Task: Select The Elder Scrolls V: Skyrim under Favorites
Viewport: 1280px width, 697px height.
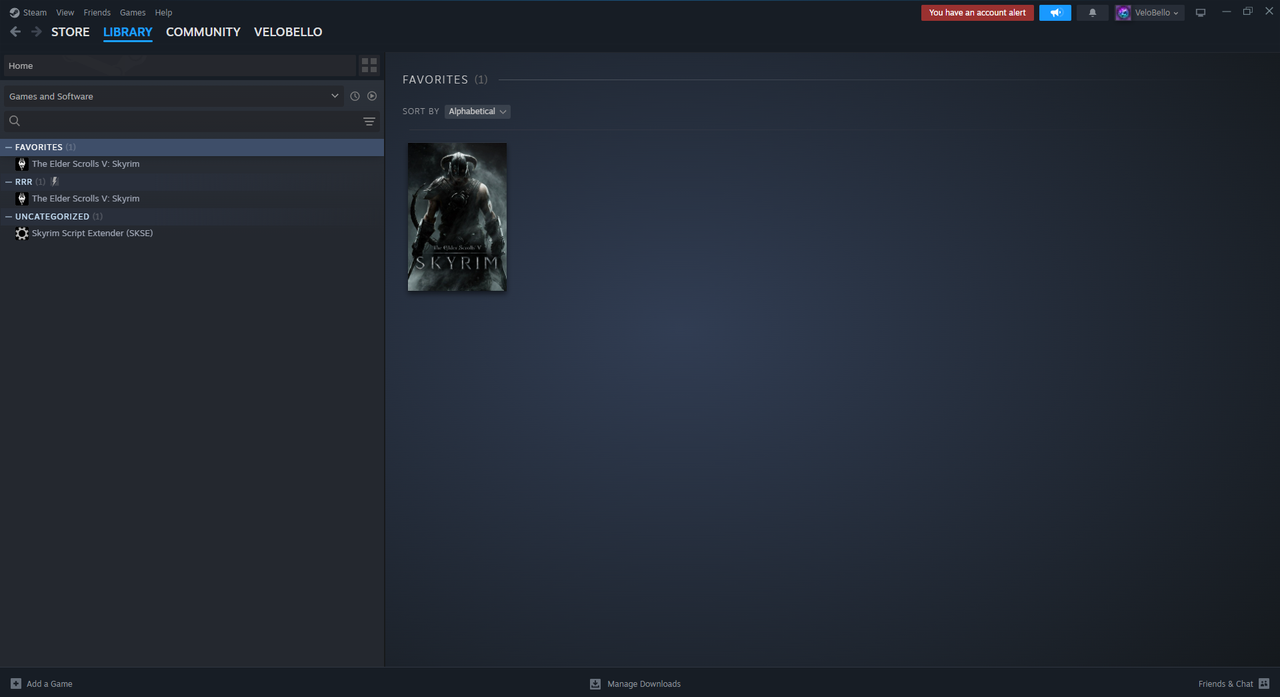Action: (x=86, y=164)
